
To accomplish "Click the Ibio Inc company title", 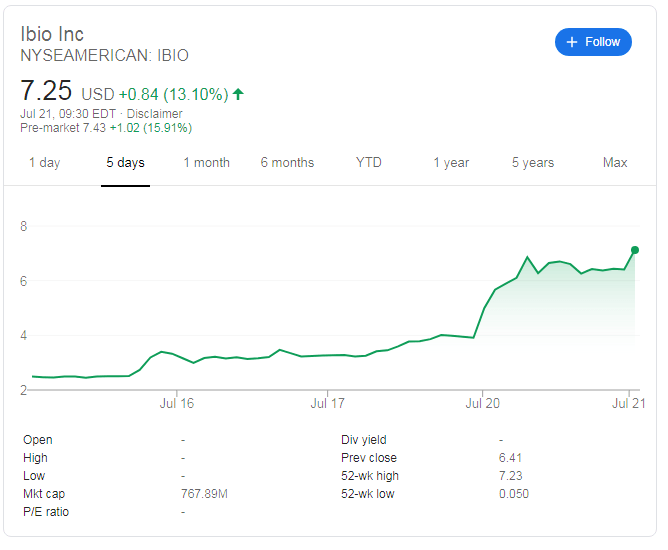I will click(x=52, y=34).
